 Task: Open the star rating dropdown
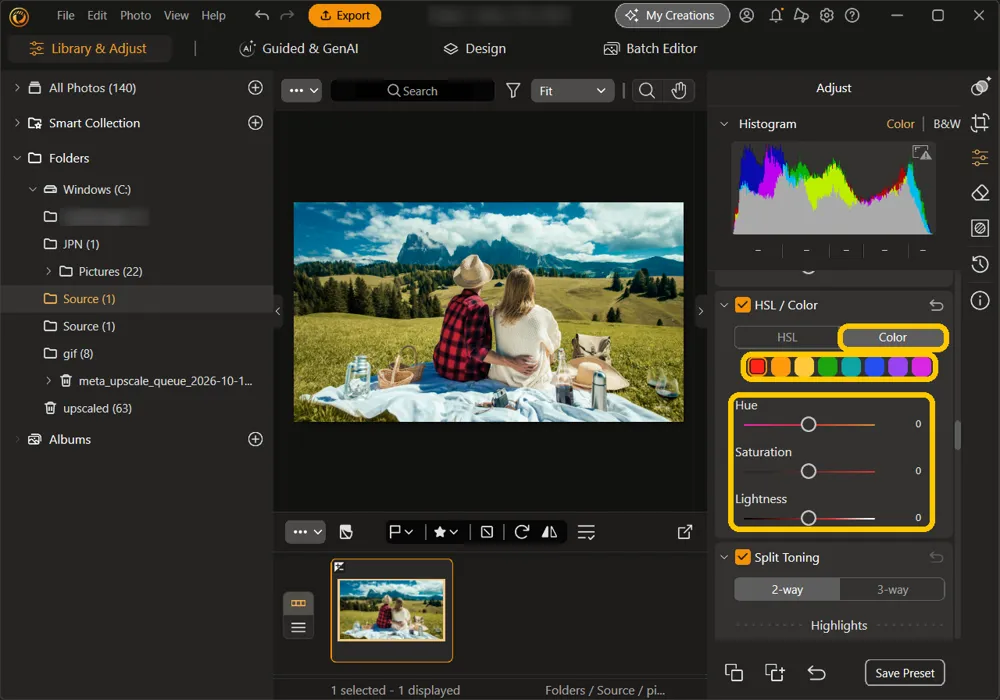[446, 532]
